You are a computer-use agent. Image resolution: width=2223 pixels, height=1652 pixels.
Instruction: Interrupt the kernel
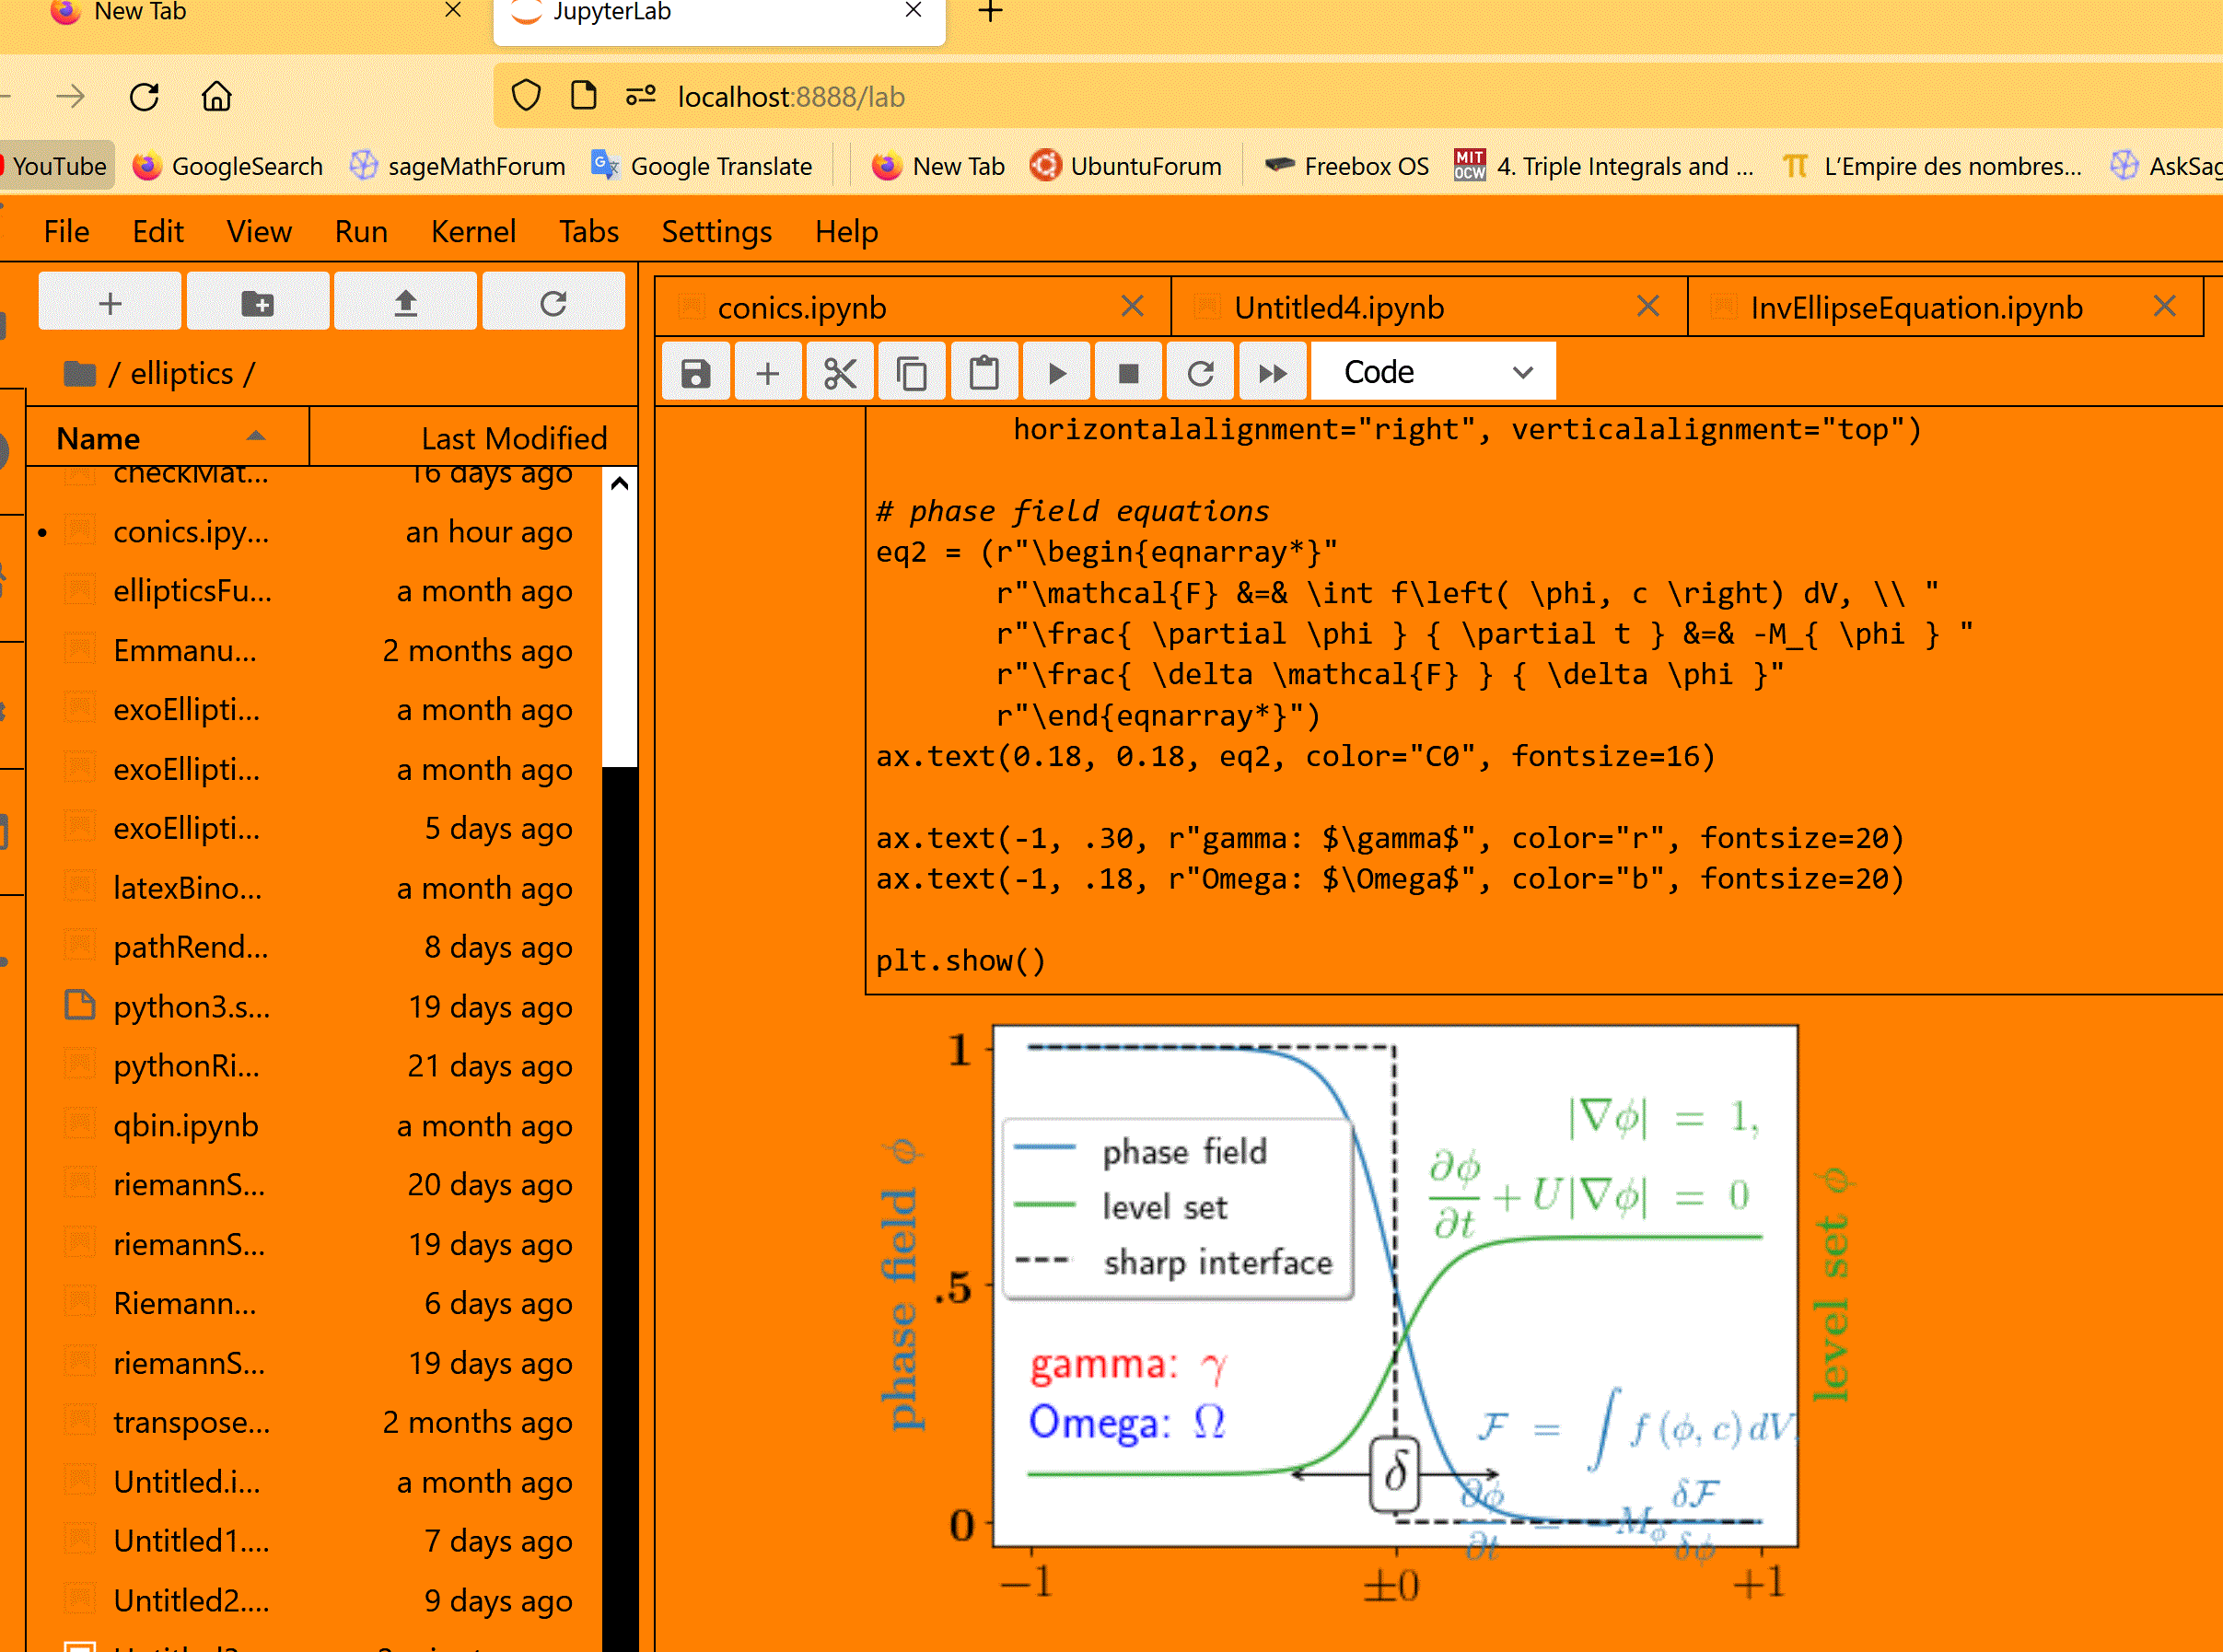coord(1128,371)
